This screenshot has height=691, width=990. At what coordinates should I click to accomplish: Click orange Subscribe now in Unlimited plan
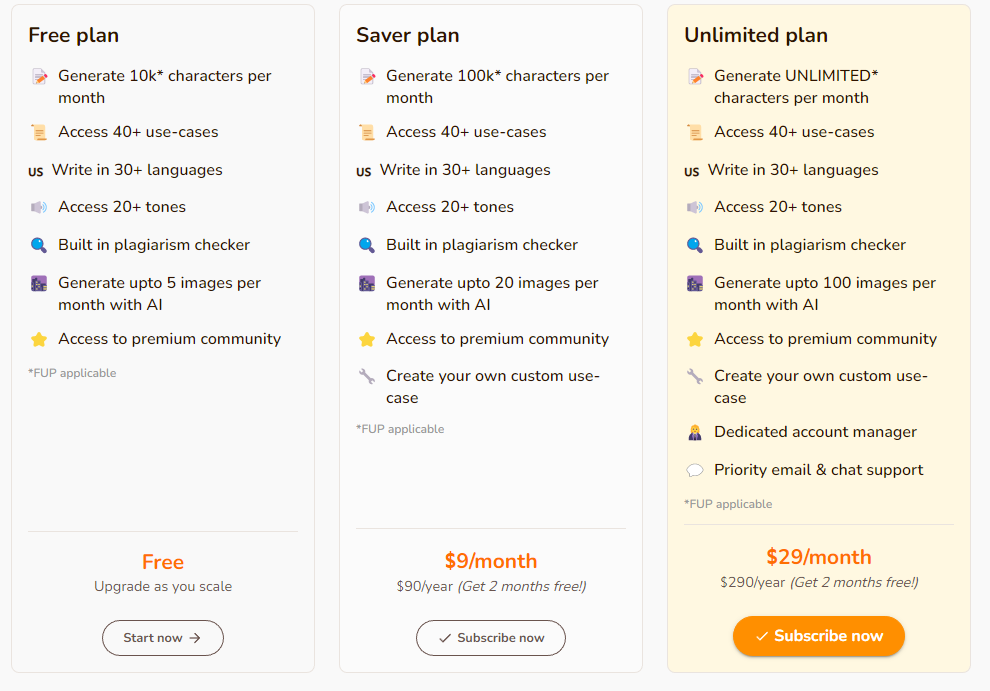point(819,636)
